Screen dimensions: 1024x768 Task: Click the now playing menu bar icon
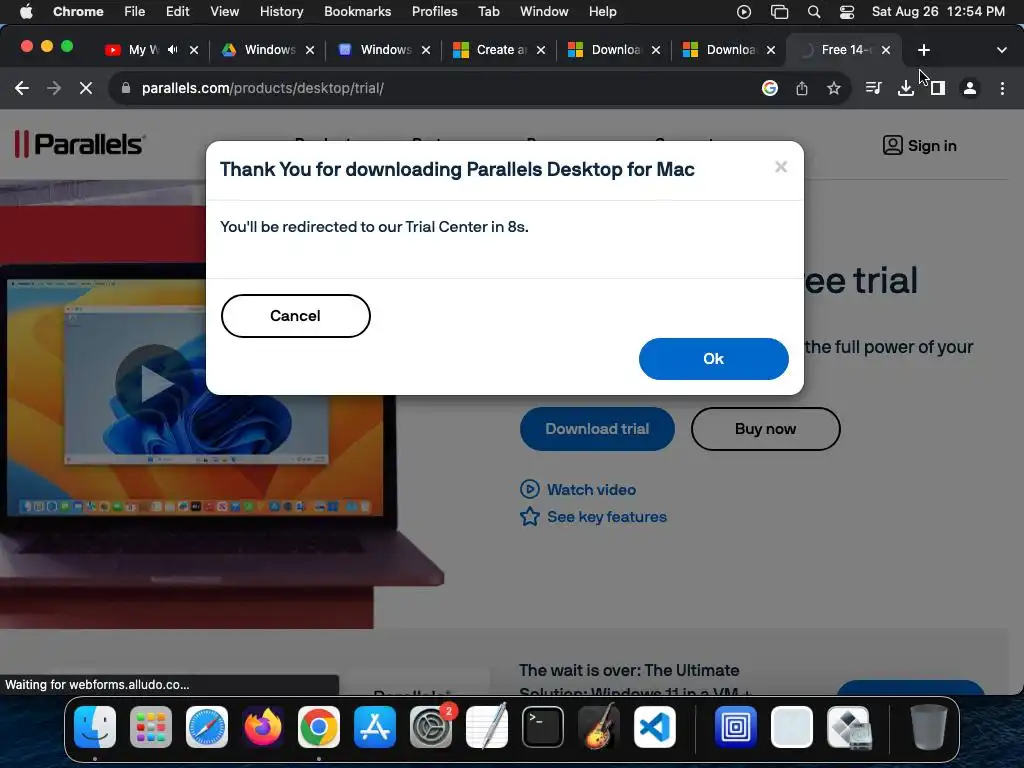pyautogui.click(x=744, y=12)
